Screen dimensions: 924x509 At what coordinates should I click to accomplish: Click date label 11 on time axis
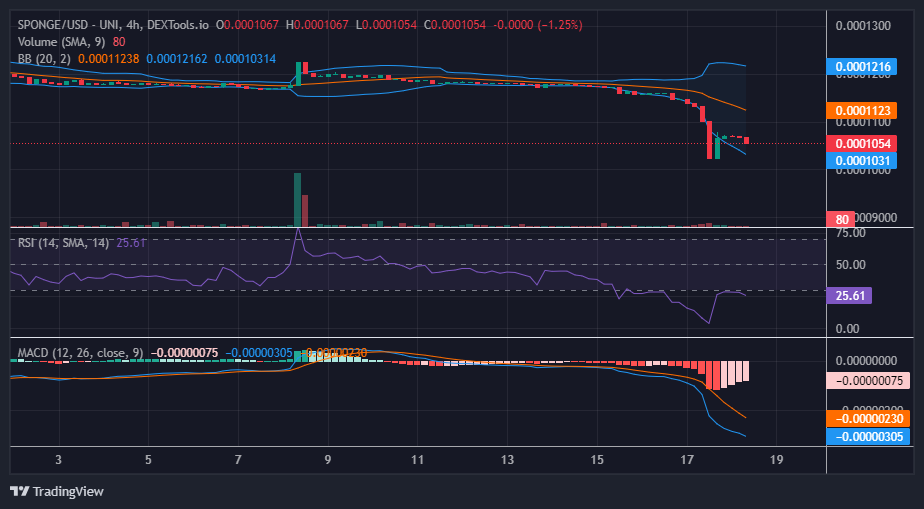[417, 460]
